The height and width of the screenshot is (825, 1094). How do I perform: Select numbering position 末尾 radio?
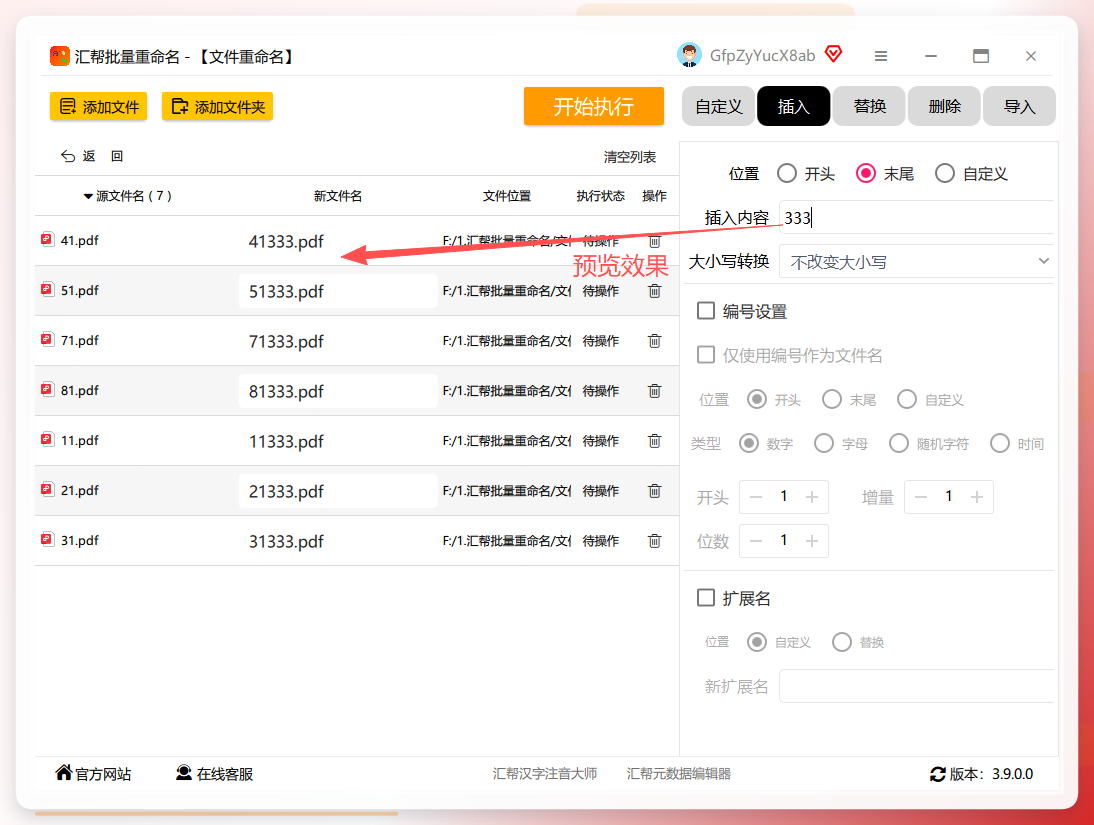click(832, 399)
